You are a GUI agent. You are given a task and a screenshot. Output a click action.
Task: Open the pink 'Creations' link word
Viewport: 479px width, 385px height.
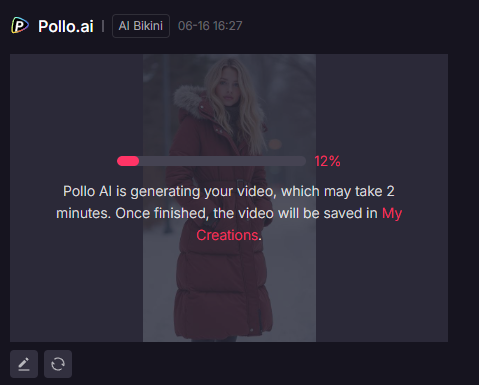(x=227, y=235)
